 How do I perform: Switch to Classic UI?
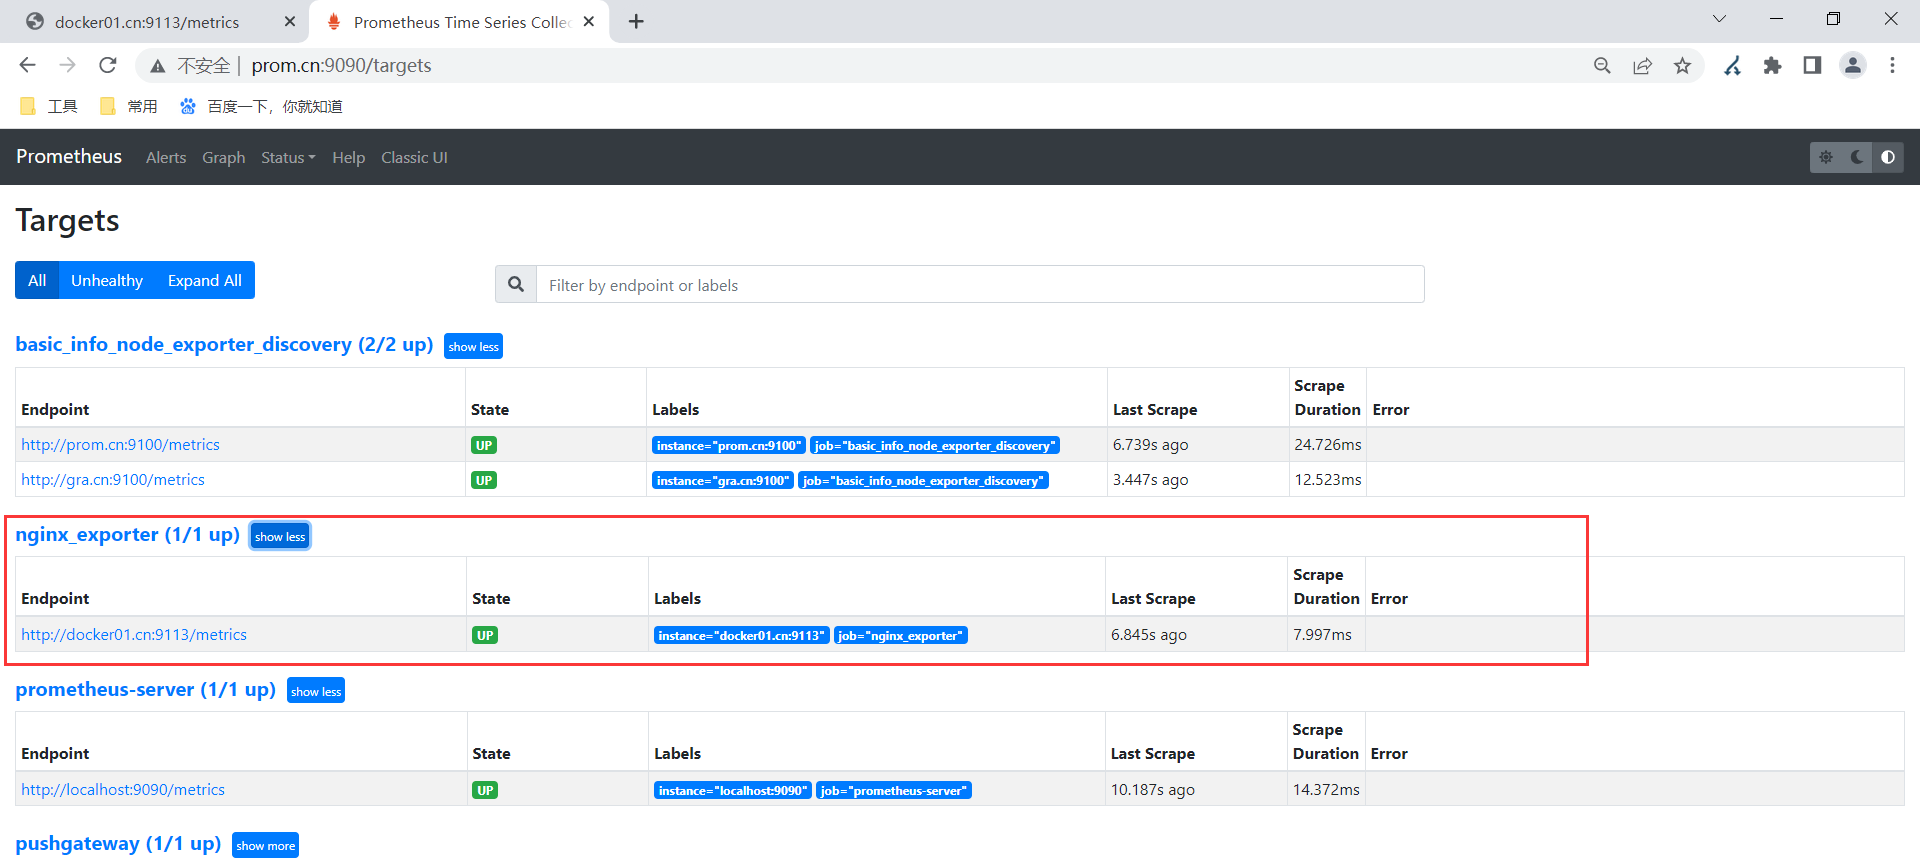414,158
